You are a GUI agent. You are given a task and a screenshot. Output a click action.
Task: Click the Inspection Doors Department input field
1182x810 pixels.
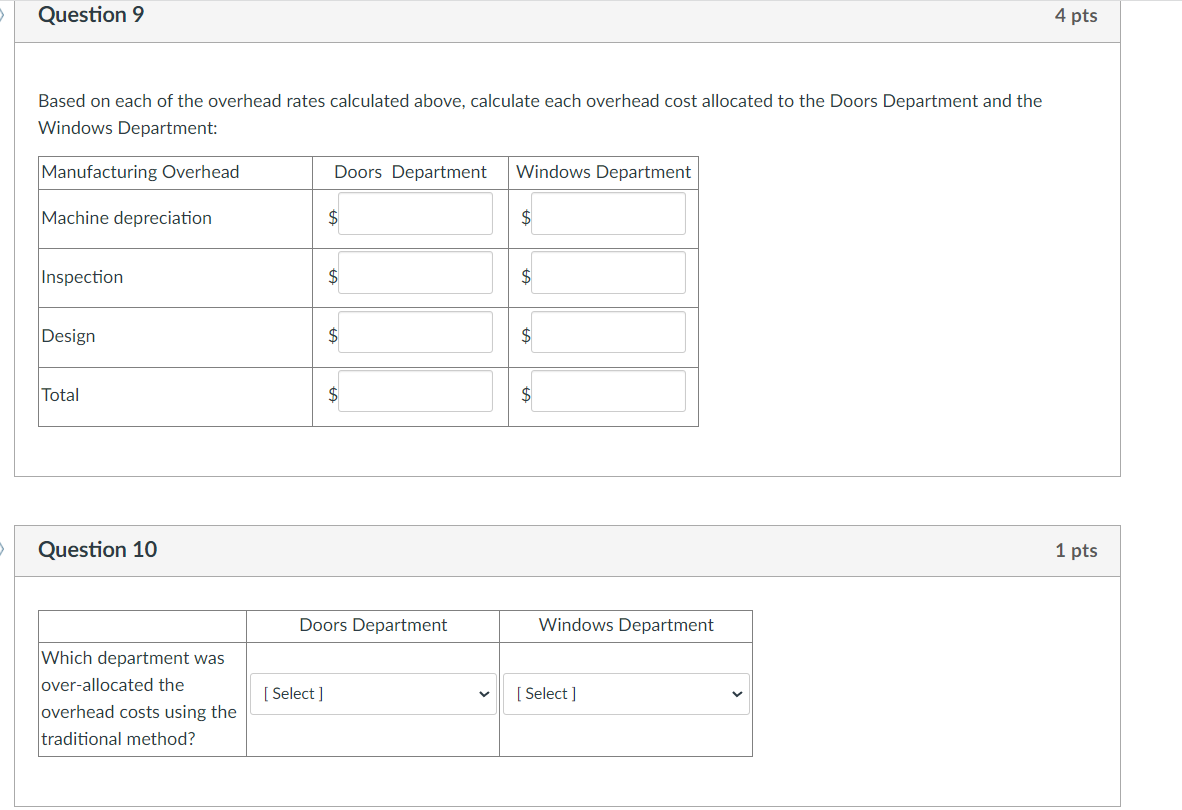[x=415, y=273]
